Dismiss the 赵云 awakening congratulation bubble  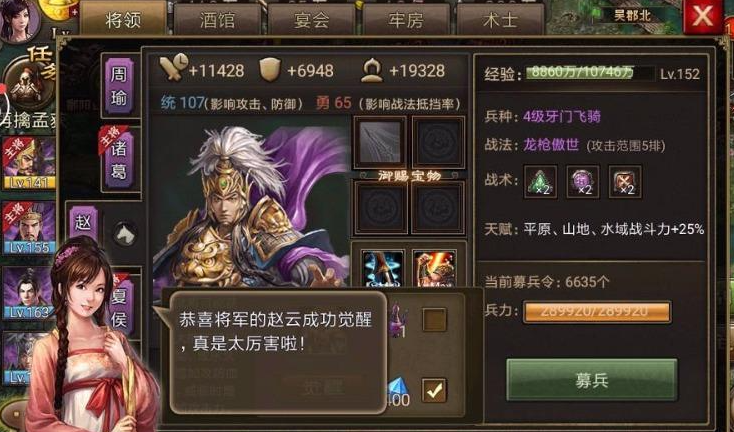[x=278, y=352]
